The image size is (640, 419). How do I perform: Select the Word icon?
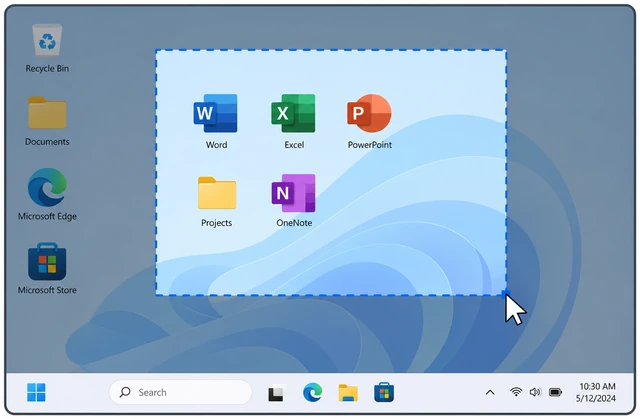(x=216, y=113)
